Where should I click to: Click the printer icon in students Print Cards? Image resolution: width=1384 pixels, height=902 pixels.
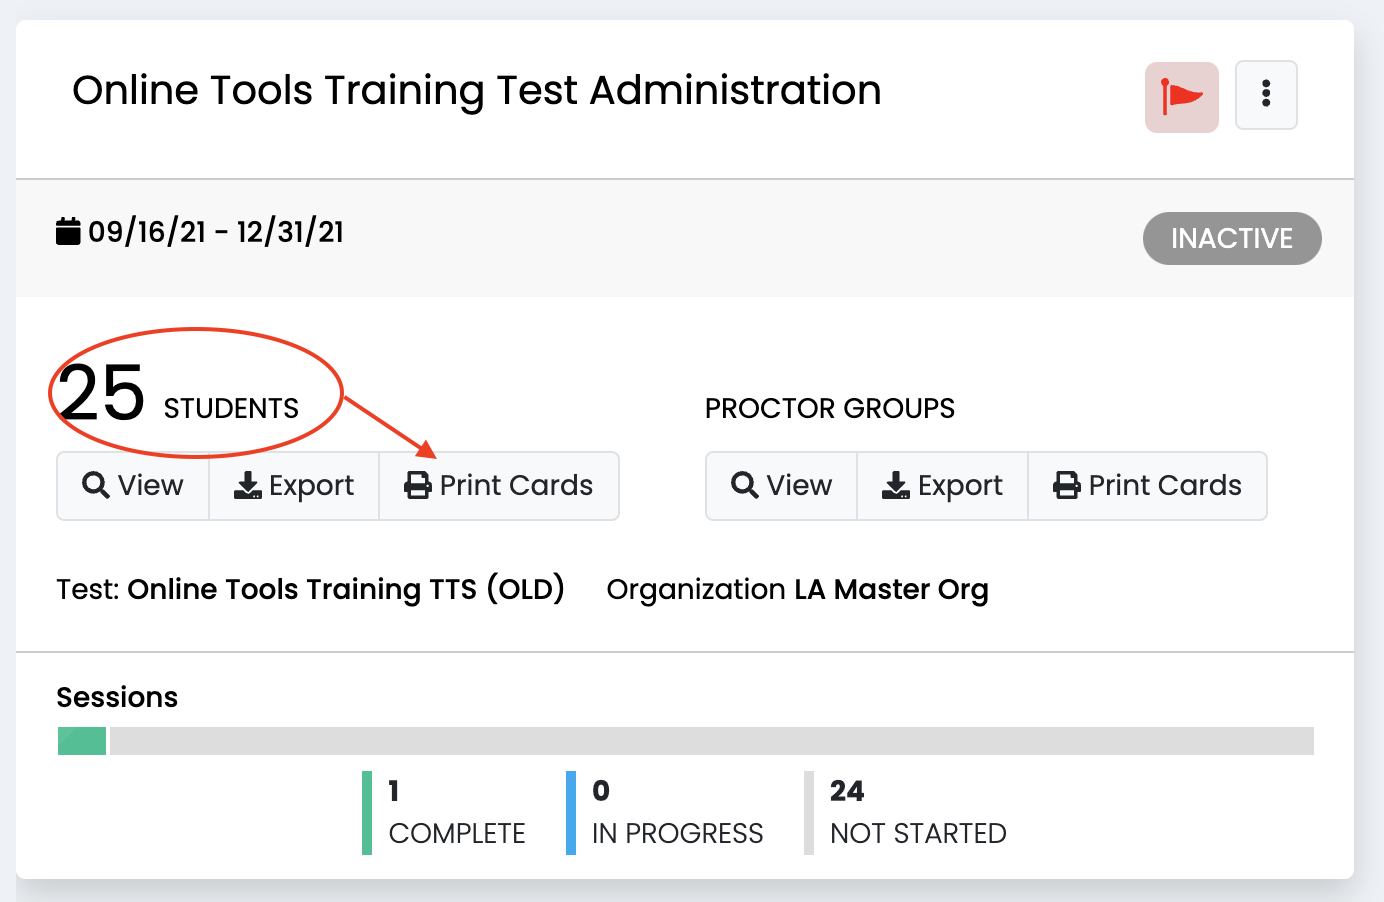pyautogui.click(x=417, y=485)
